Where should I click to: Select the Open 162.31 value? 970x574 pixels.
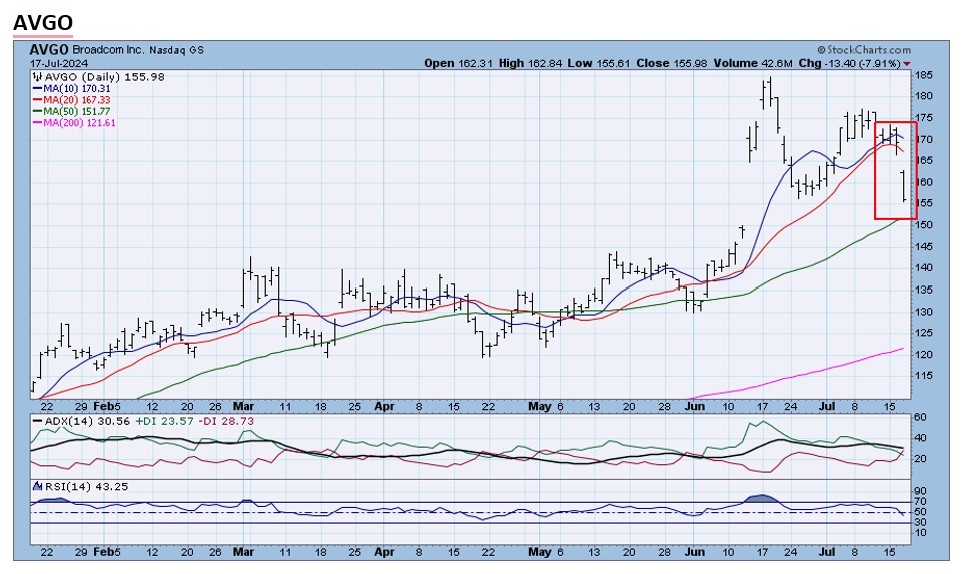pos(457,63)
